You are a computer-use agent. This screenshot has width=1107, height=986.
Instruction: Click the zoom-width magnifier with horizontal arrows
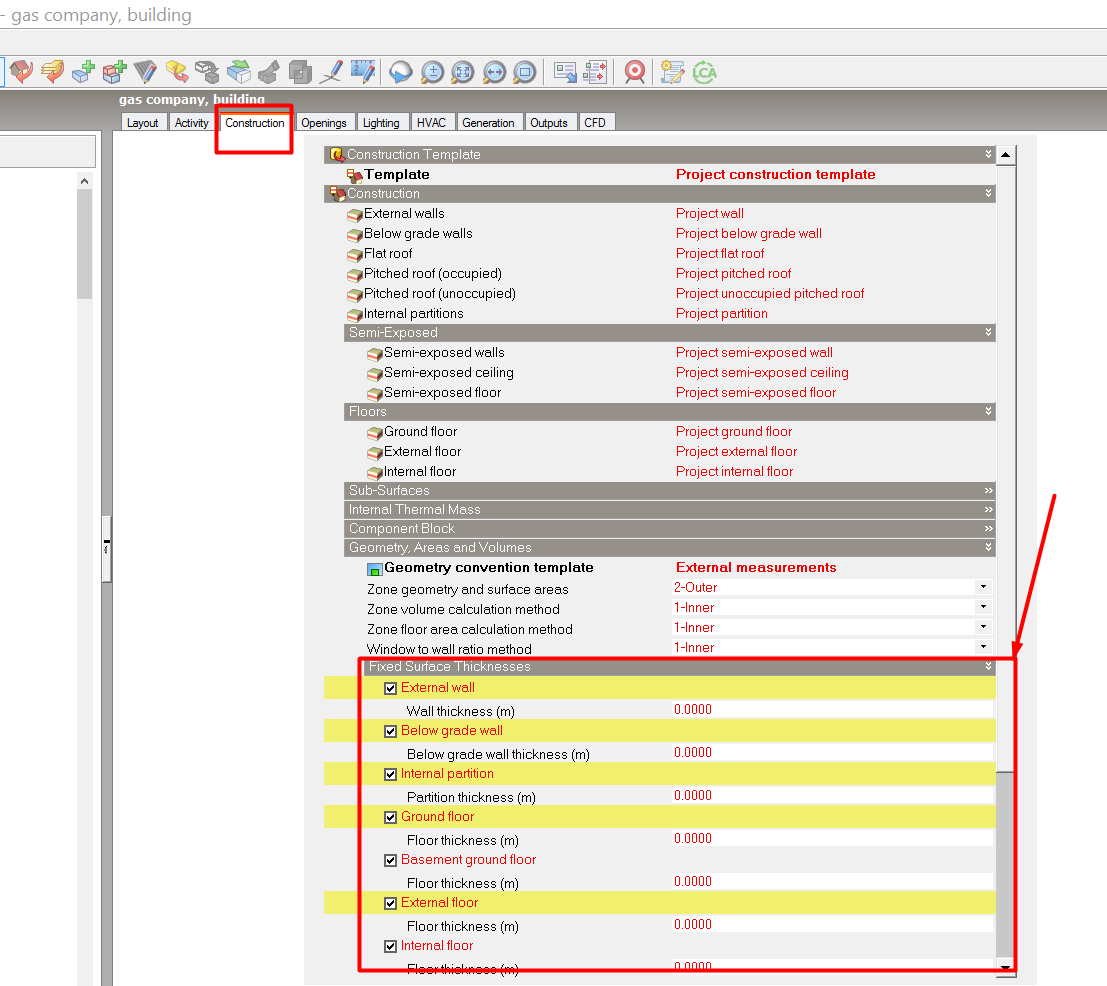pyautogui.click(x=494, y=72)
